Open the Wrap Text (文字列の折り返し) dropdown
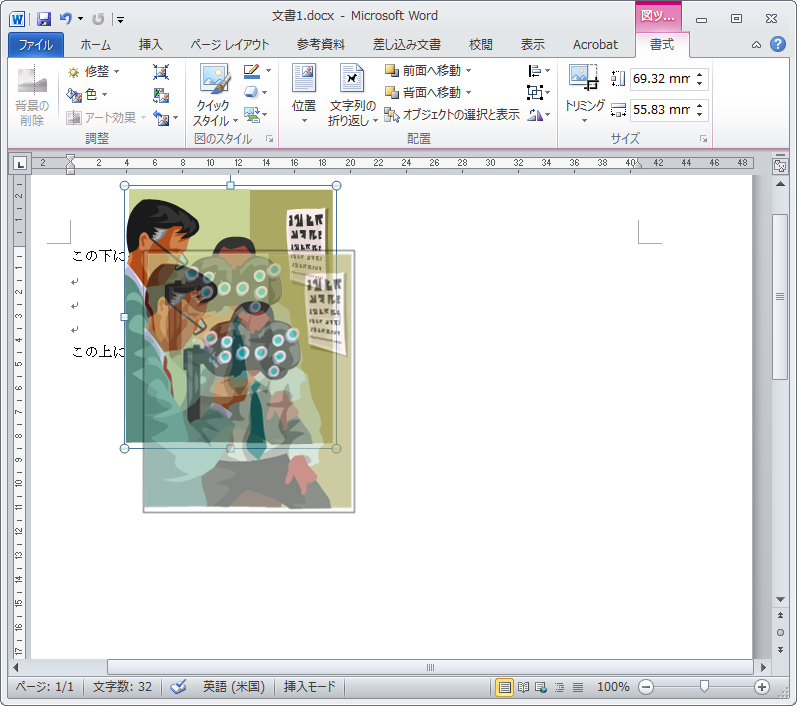Screen dimensions: 801x714 coord(353,95)
